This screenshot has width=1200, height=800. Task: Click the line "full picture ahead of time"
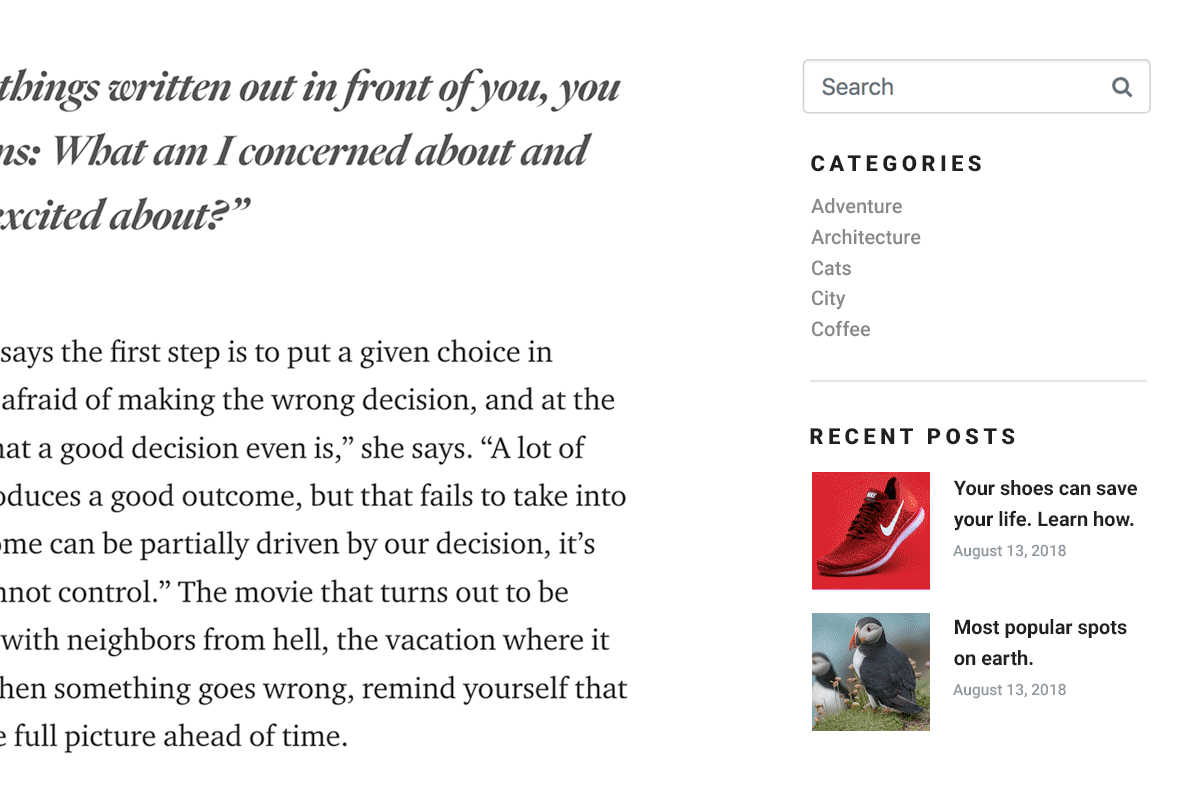pos(174,737)
